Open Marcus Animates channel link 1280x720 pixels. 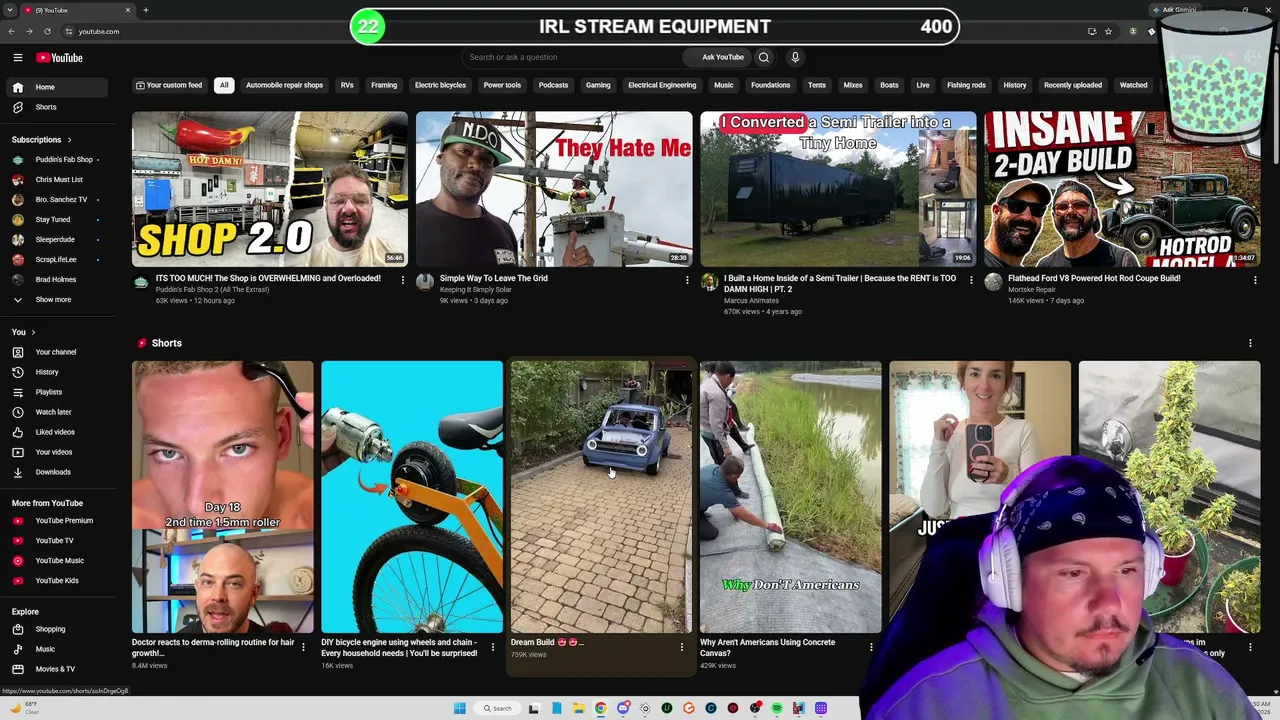click(752, 300)
